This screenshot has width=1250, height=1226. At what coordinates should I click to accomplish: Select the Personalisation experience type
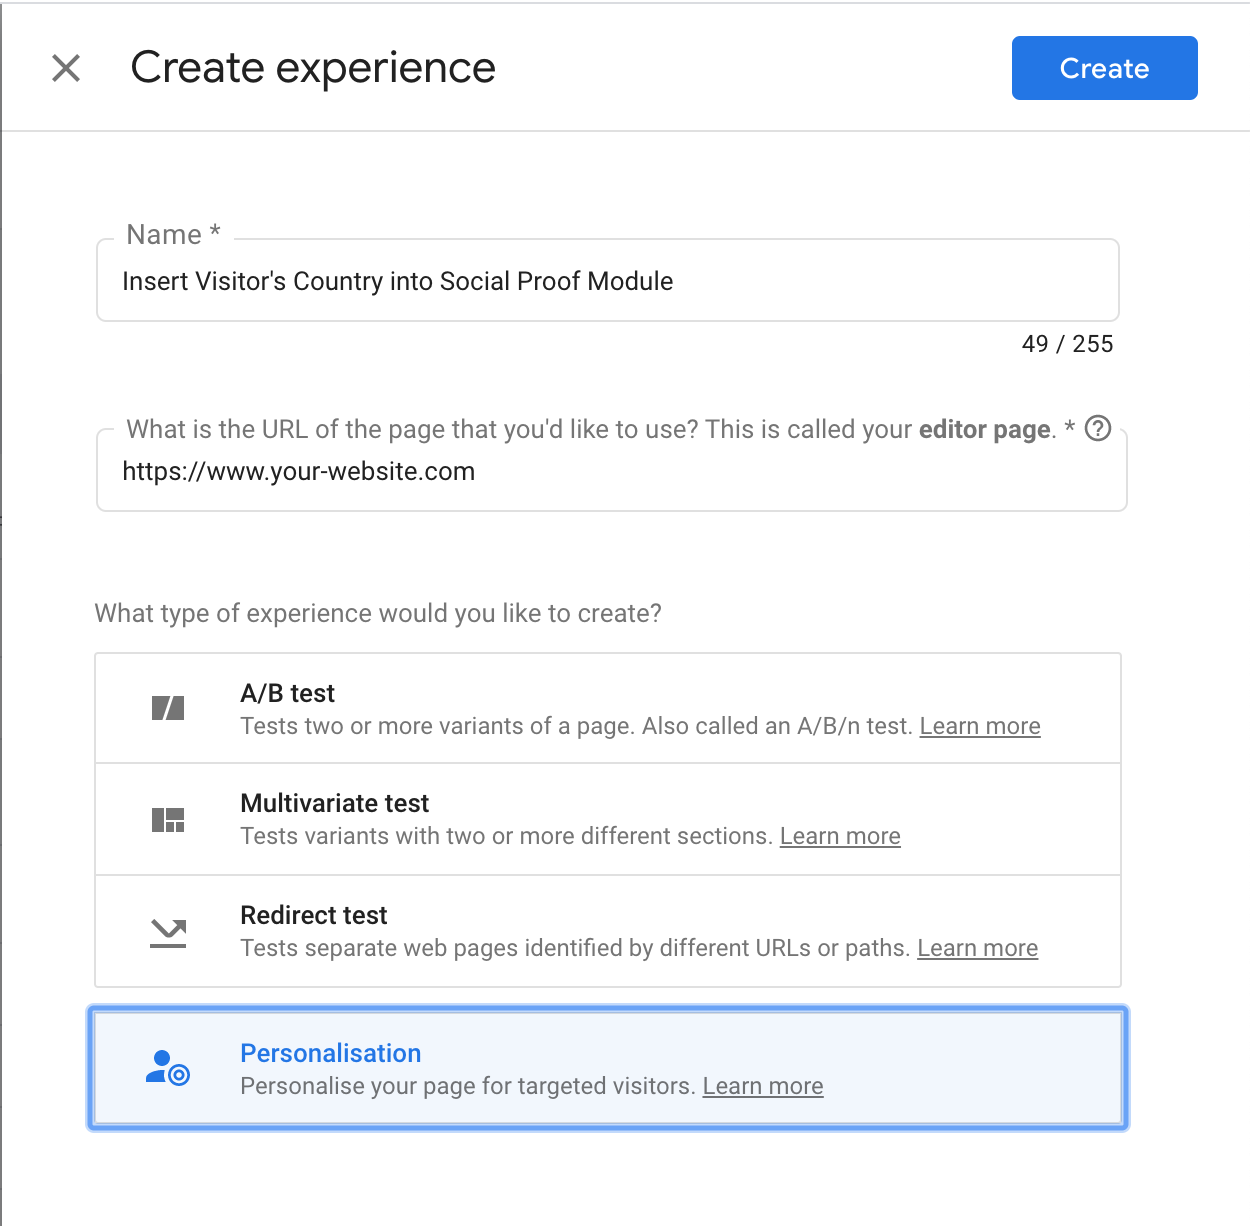click(x=331, y=1053)
